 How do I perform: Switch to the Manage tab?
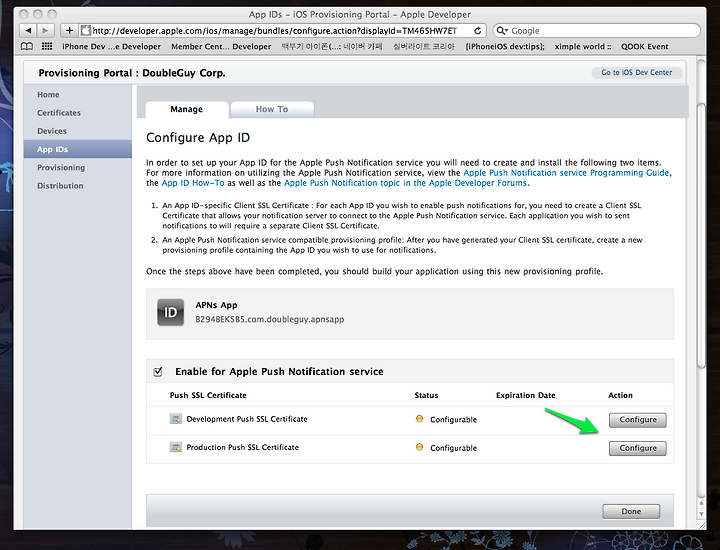point(187,109)
